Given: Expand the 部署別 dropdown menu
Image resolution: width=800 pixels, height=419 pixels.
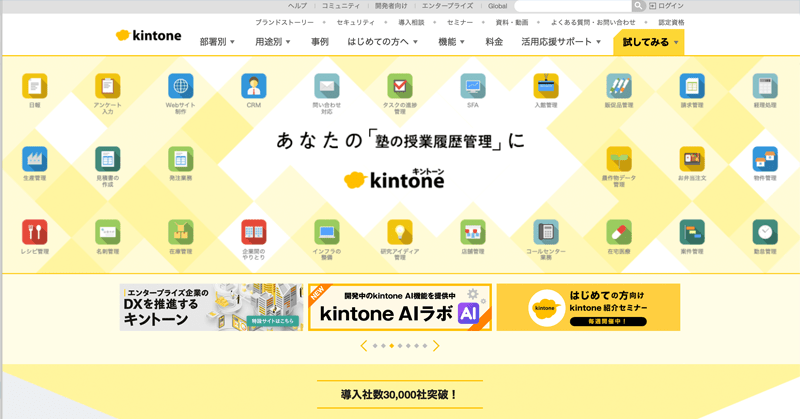Looking at the screenshot, I should 217,42.
